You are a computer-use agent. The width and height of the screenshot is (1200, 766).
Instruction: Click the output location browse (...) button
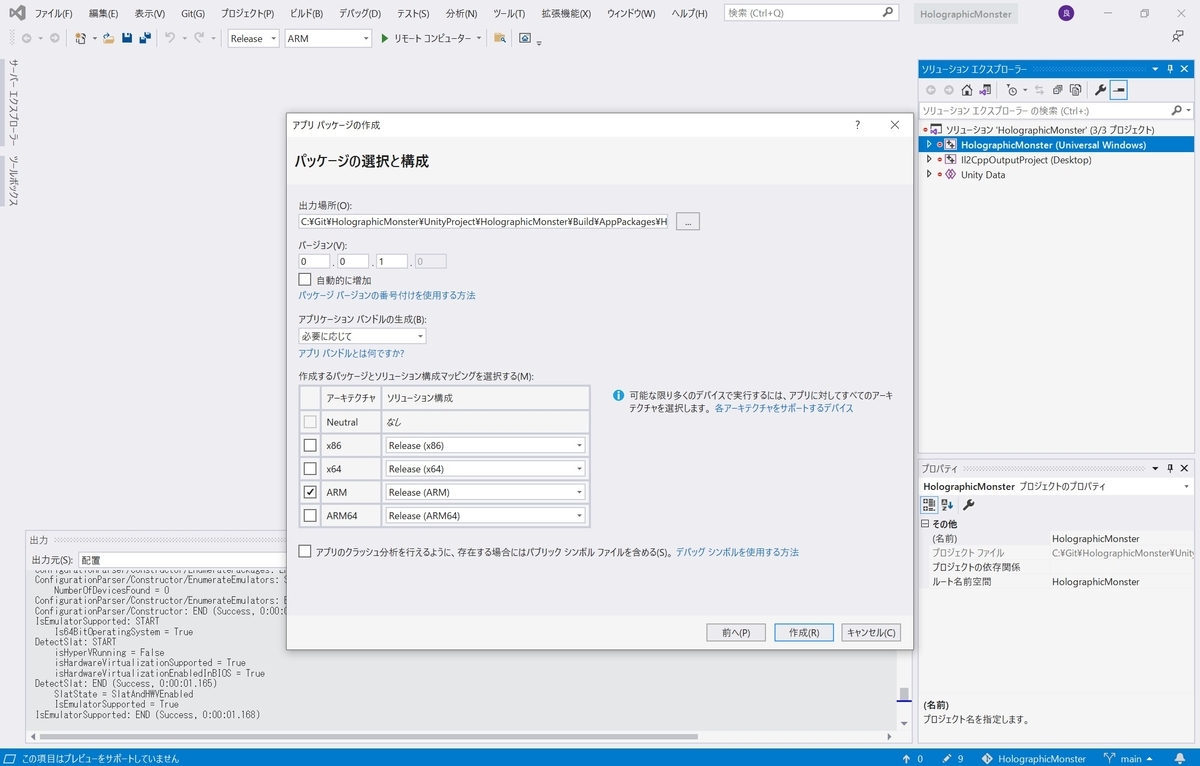pyautogui.click(x=688, y=221)
